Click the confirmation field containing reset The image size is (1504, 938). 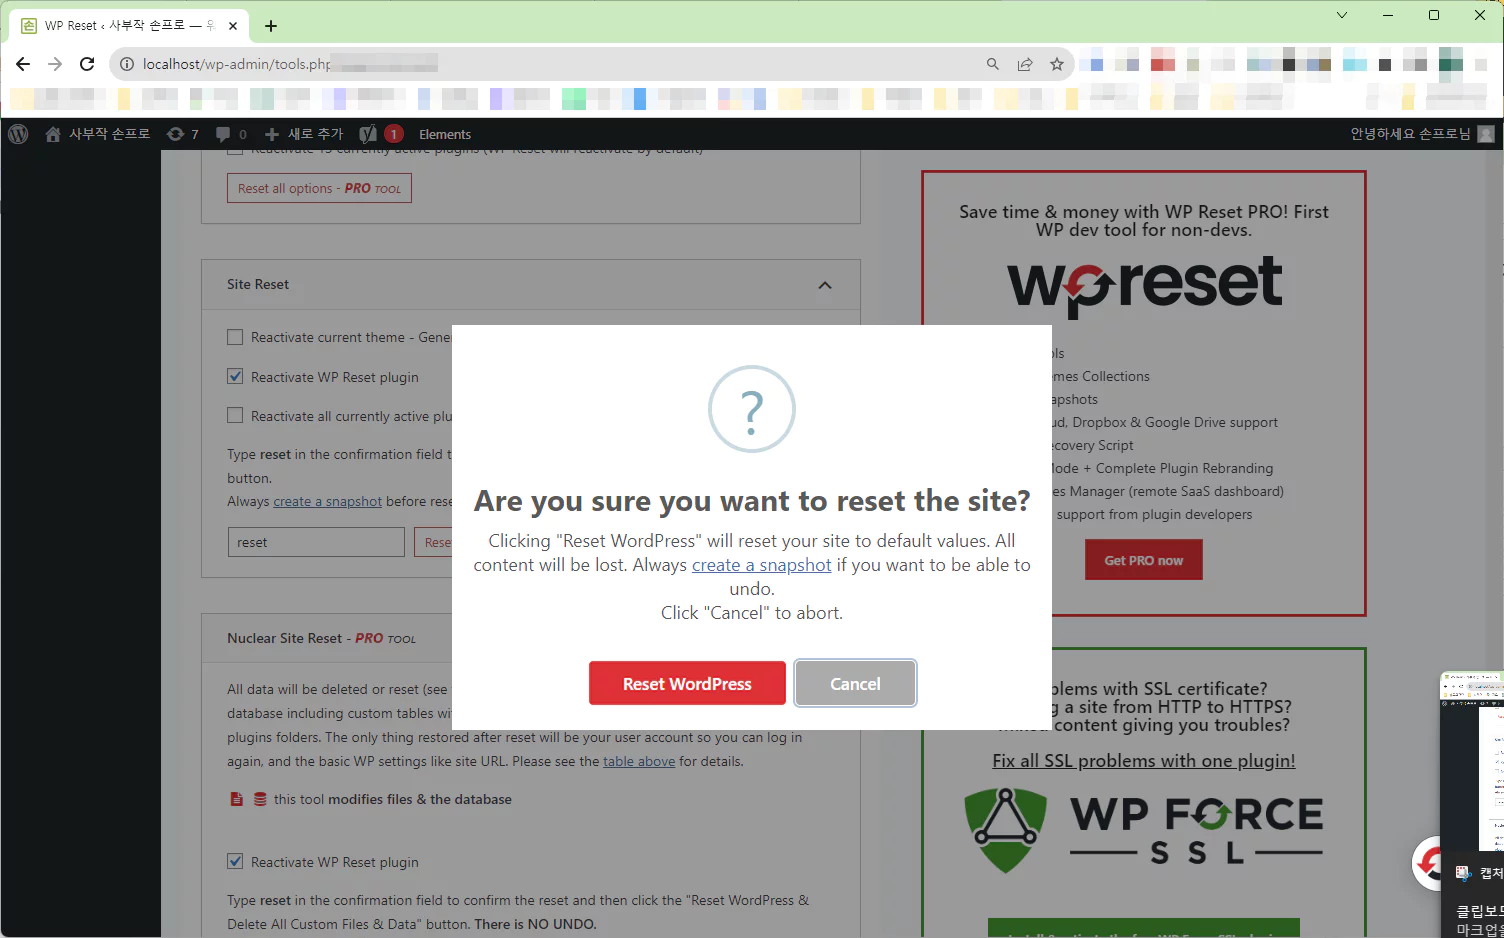tap(316, 542)
